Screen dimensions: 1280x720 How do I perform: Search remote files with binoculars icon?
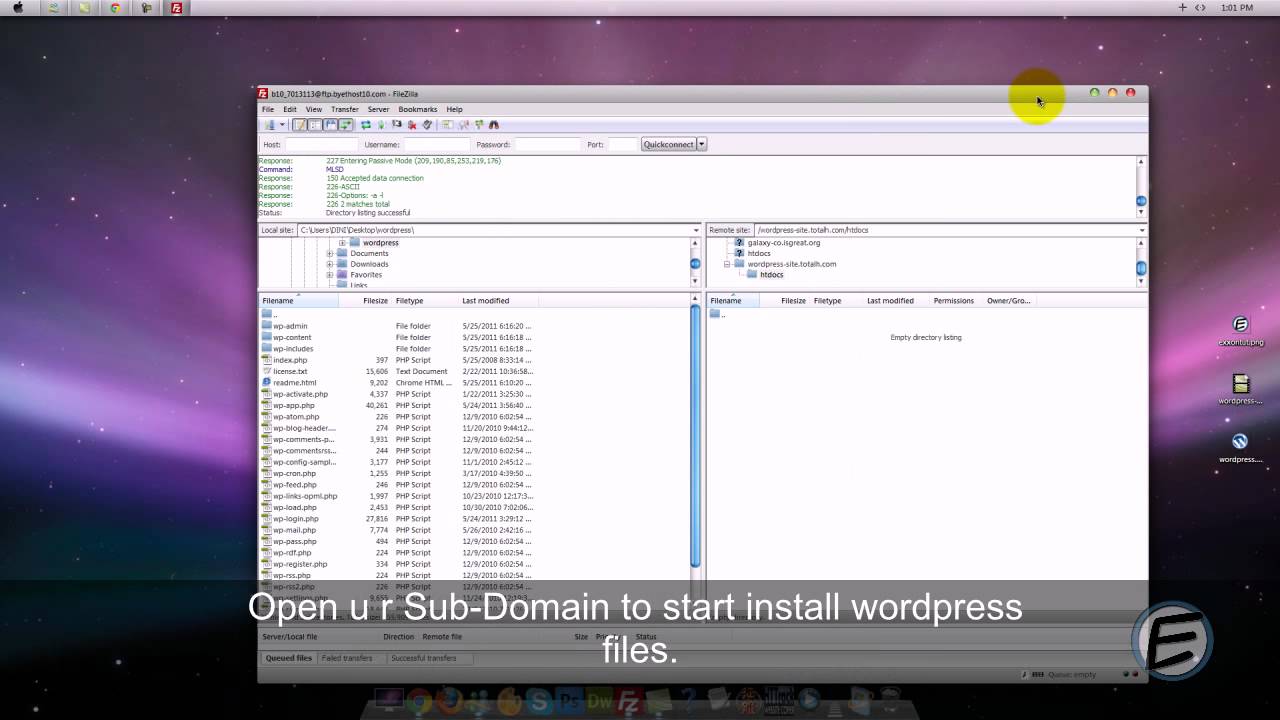[493, 125]
